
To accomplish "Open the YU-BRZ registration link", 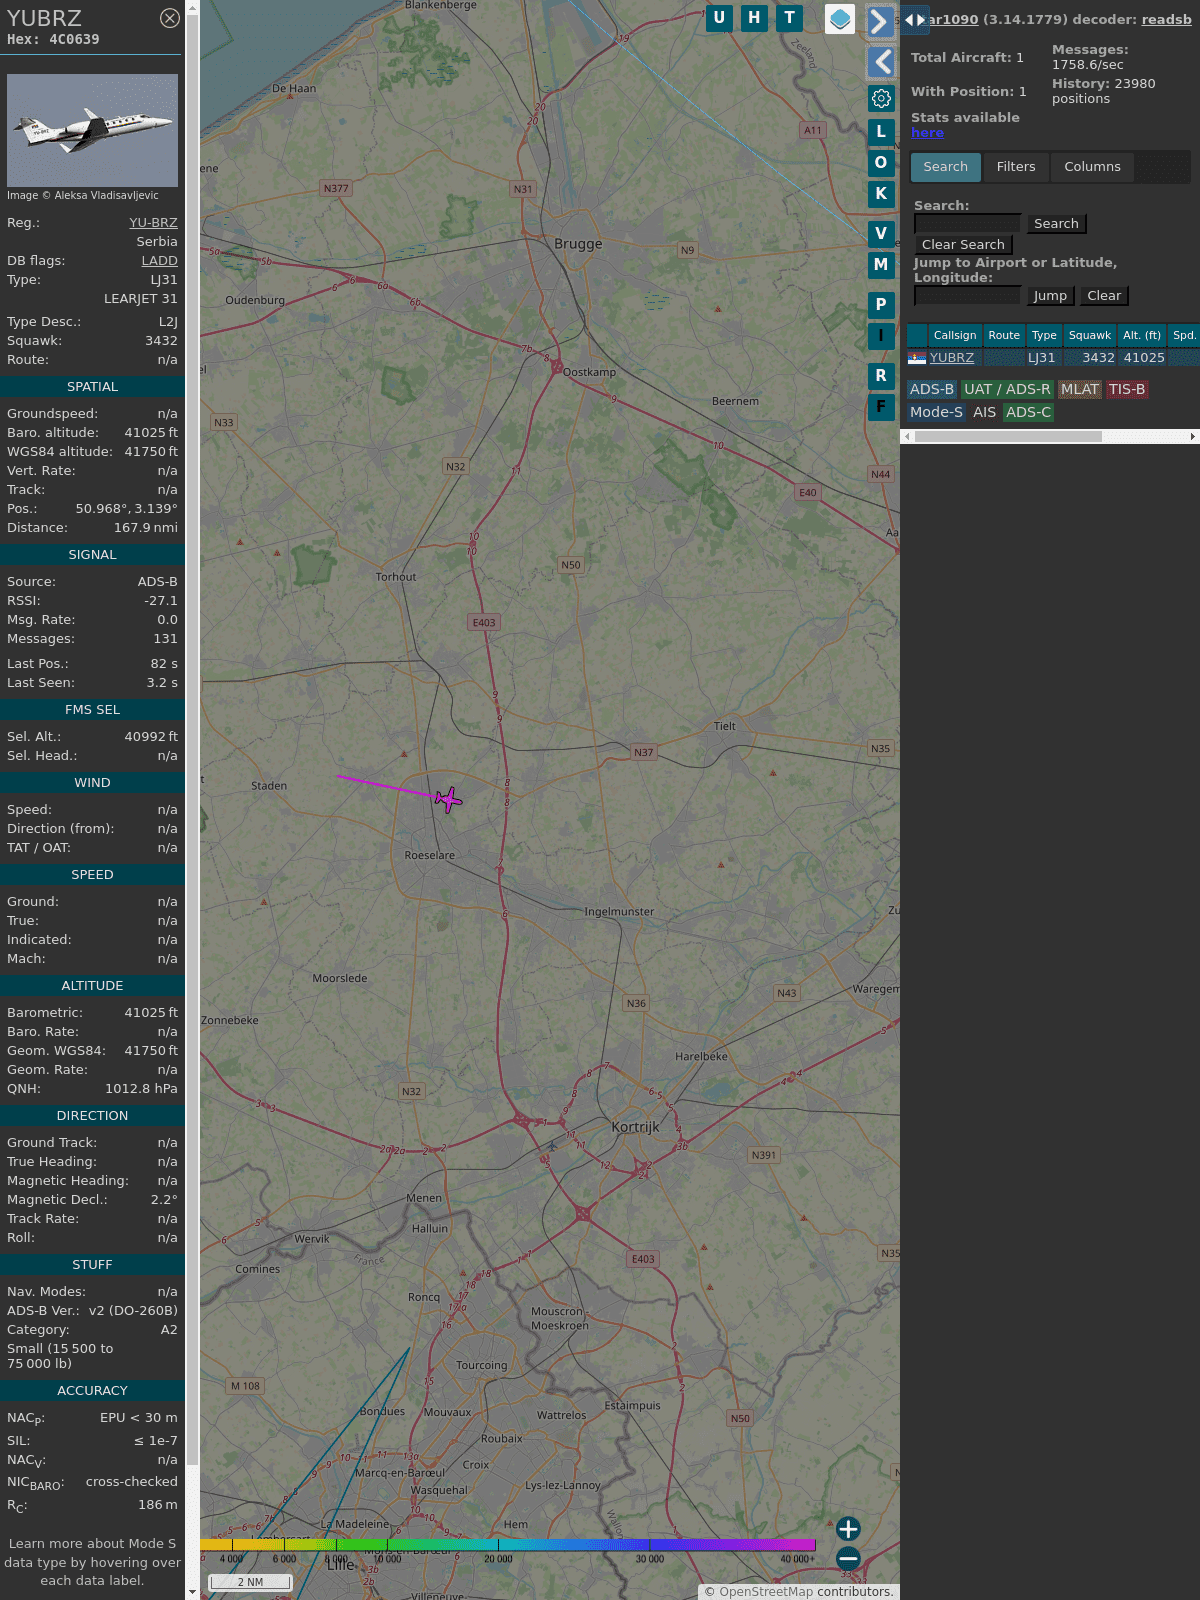I will pos(153,223).
